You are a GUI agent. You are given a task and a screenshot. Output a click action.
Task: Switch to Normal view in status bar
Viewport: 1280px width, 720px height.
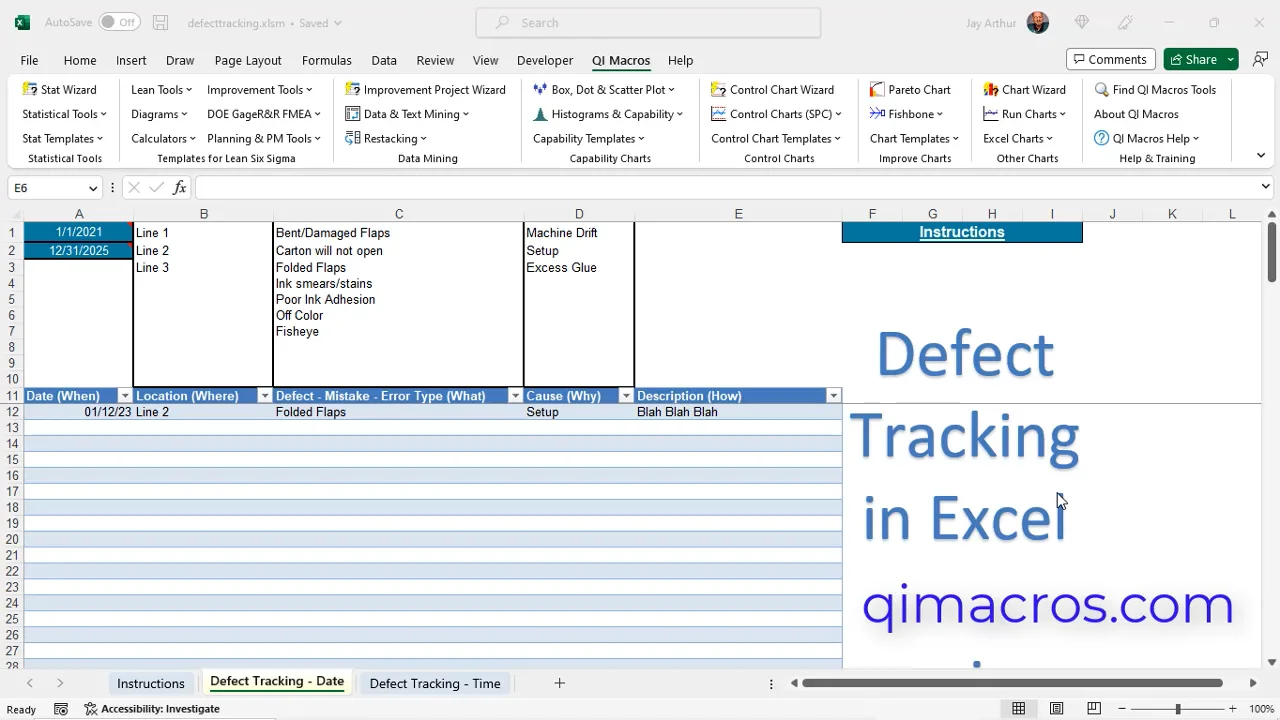1018,709
